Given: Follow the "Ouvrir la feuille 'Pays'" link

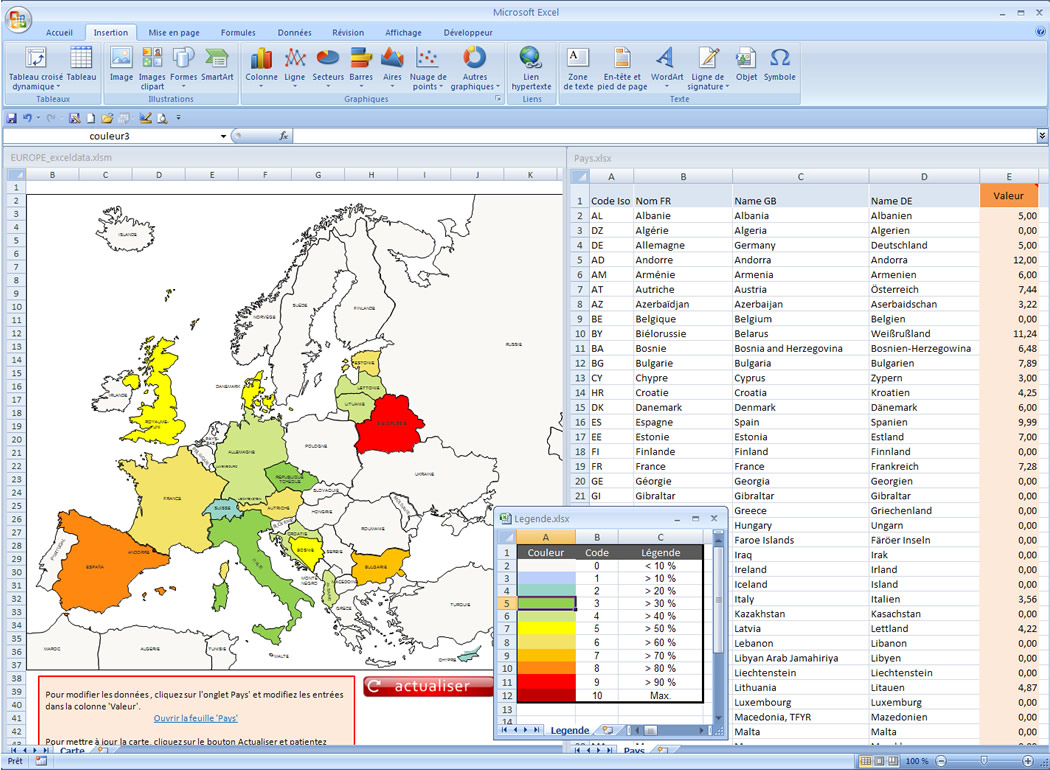Looking at the screenshot, I should (x=196, y=718).
